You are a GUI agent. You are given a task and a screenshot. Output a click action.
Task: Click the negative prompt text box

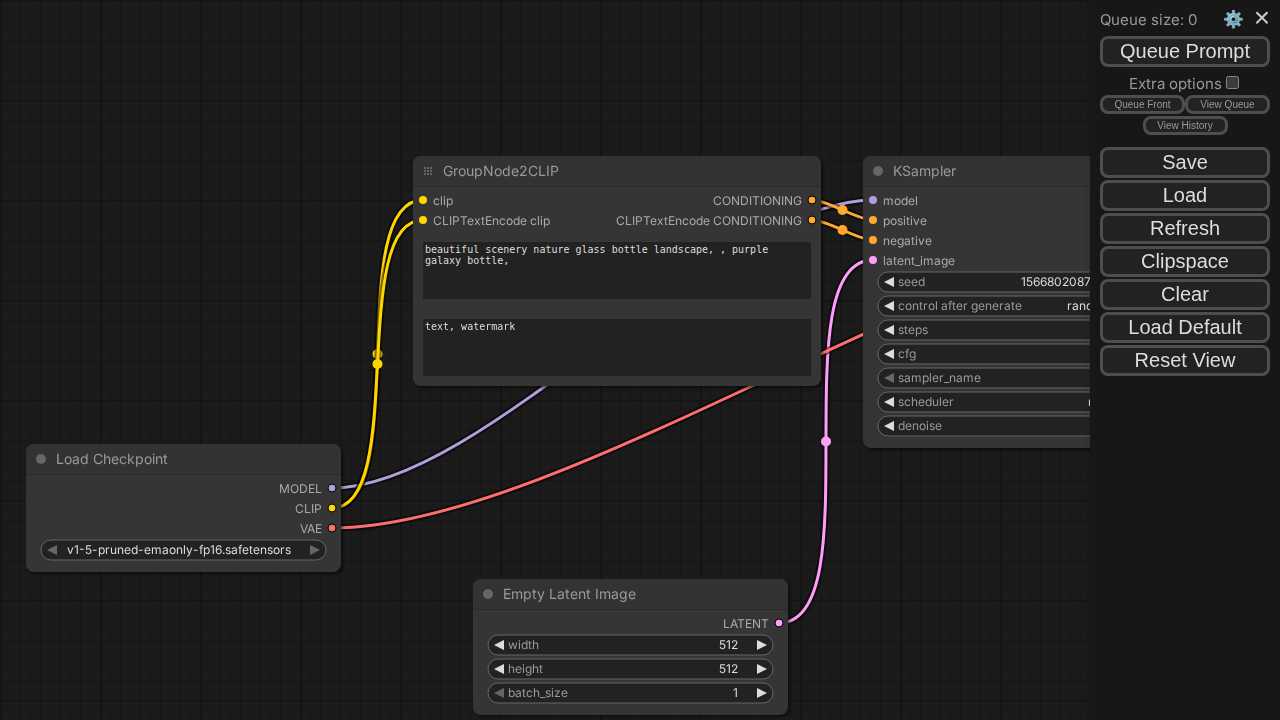coord(616,347)
